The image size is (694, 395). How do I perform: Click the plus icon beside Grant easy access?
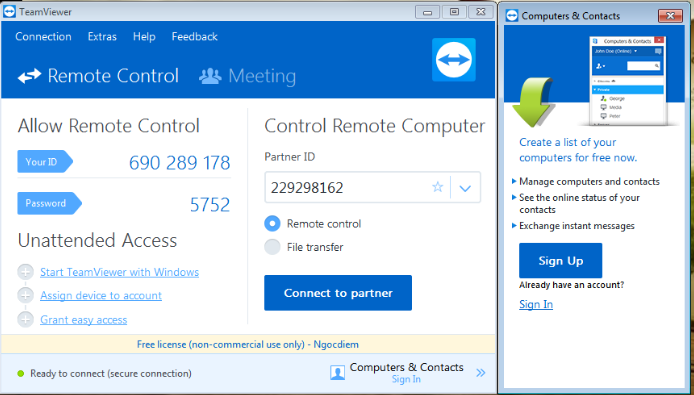25,319
